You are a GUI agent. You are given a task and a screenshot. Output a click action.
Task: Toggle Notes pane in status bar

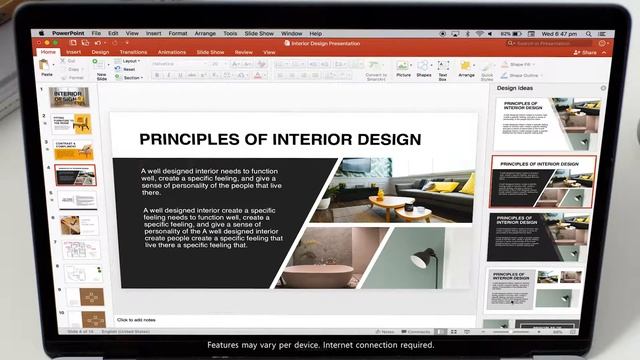[x=385, y=332]
